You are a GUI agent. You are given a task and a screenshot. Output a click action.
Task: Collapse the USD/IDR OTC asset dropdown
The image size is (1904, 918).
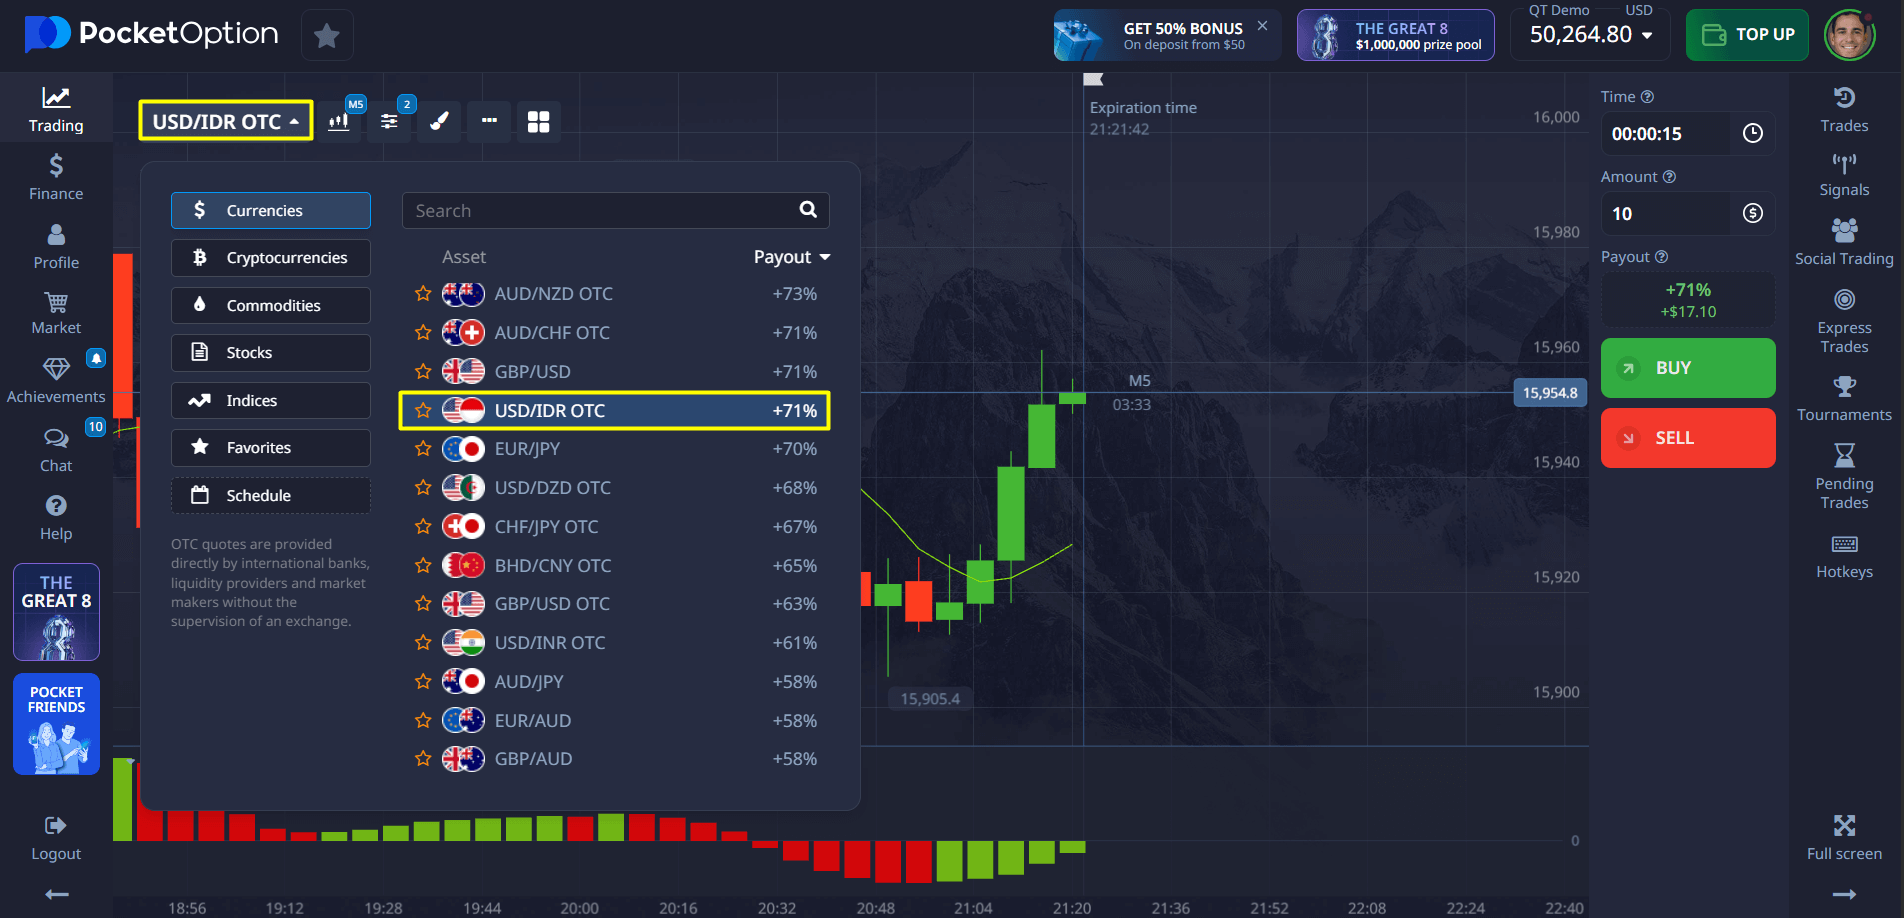(x=226, y=121)
